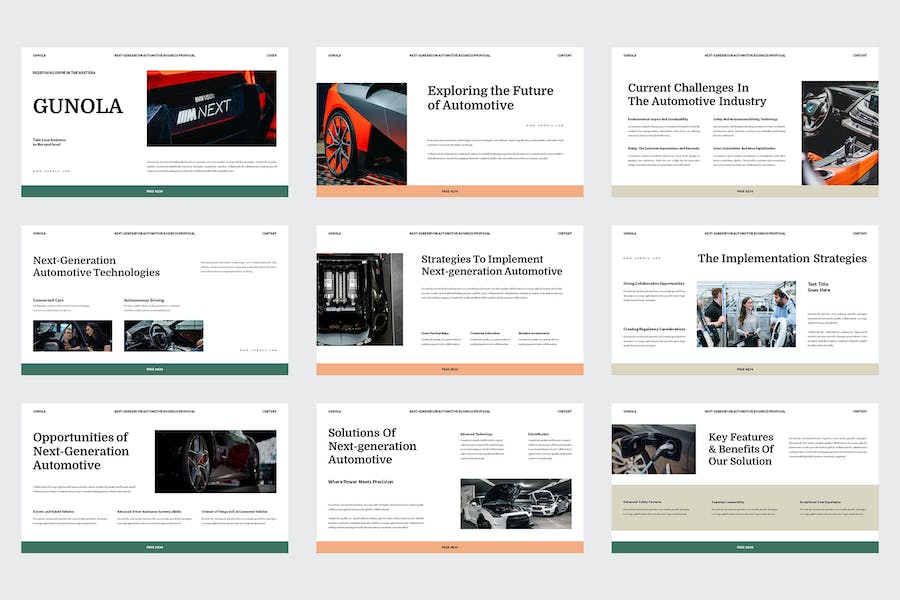Click the GUNOLA title on the cover slide

pyautogui.click(x=78, y=106)
